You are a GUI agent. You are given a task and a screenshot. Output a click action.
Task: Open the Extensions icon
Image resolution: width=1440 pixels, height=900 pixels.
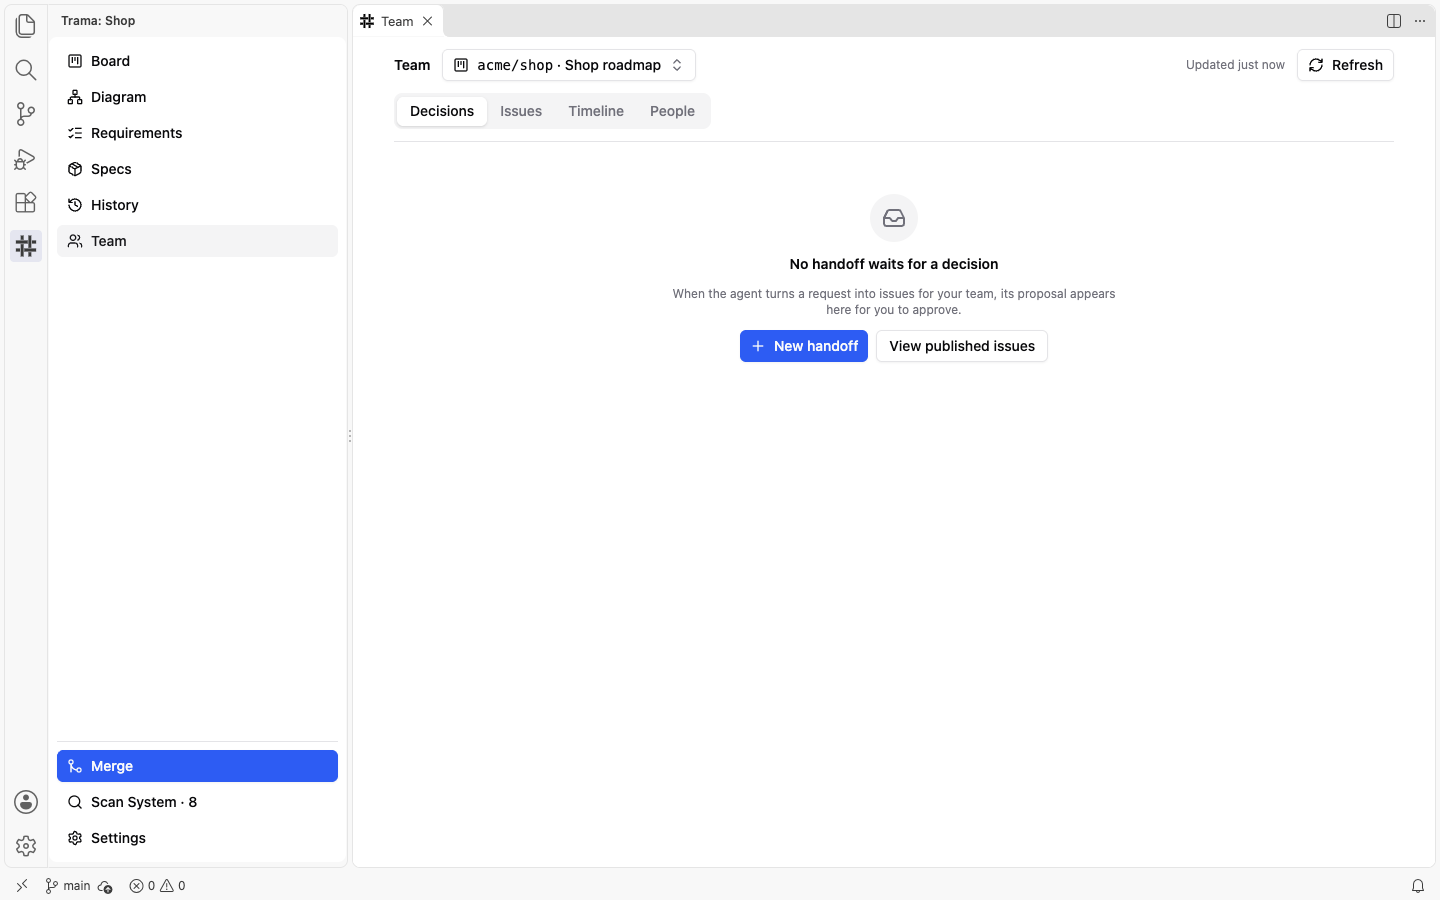(x=26, y=202)
